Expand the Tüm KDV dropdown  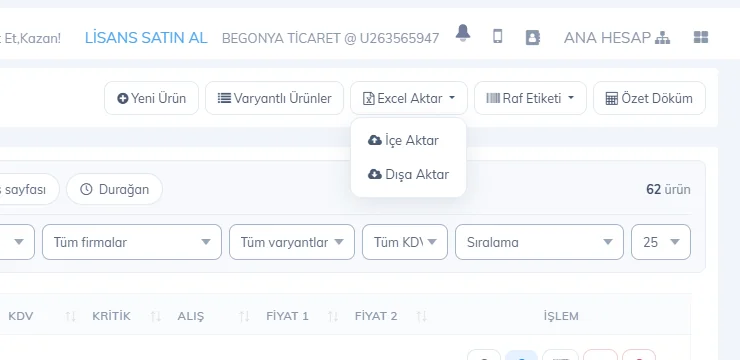pyautogui.click(x=405, y=242)
